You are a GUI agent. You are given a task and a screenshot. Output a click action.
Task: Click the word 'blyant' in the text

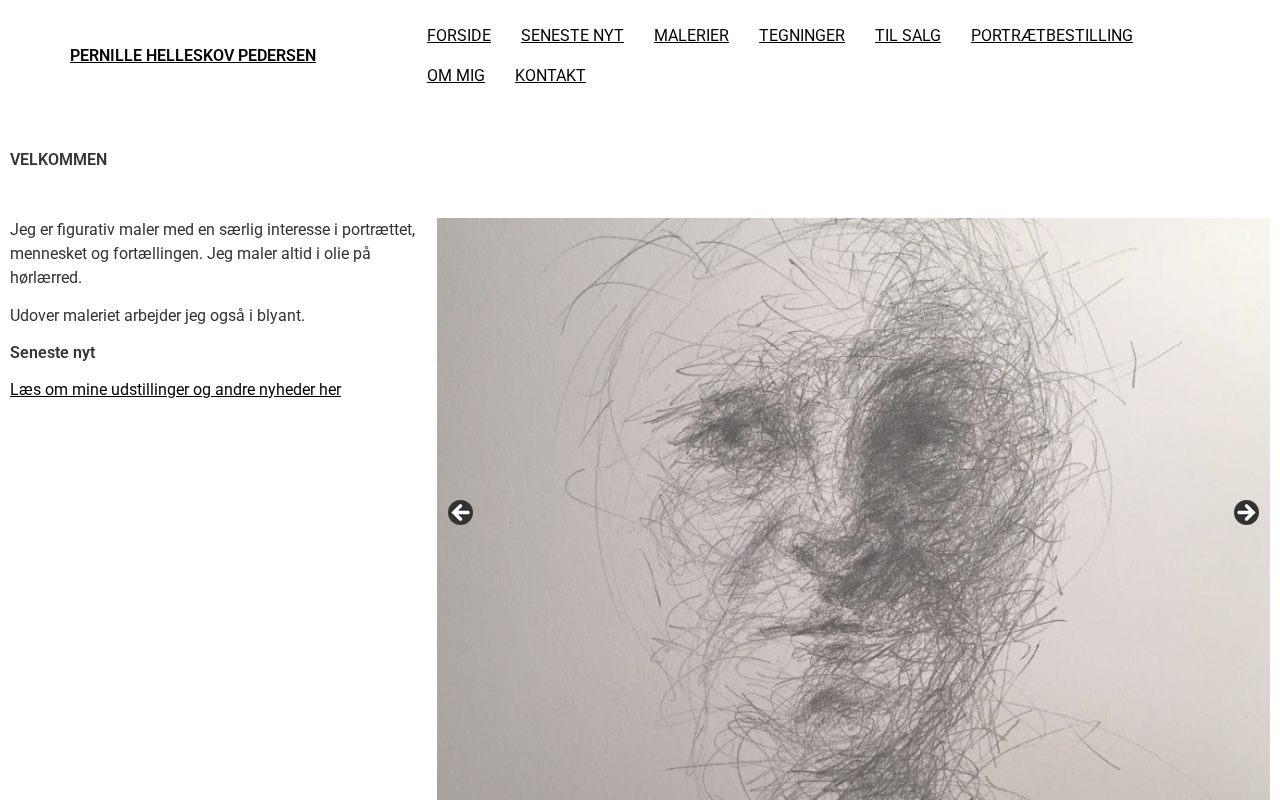[x=278, y=316]
